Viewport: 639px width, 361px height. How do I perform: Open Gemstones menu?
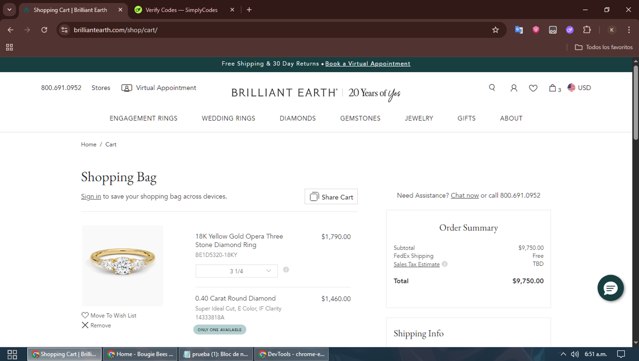pos(360,118)
